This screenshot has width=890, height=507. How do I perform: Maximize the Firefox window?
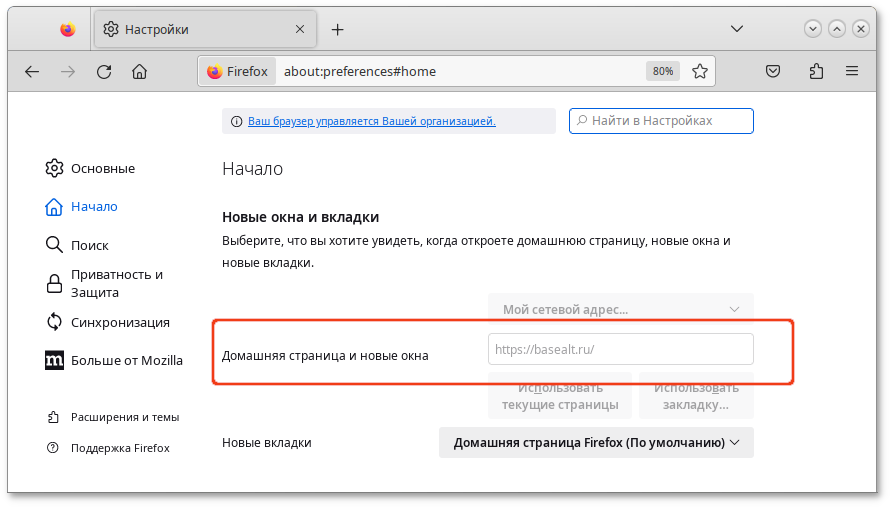(837, 29)
